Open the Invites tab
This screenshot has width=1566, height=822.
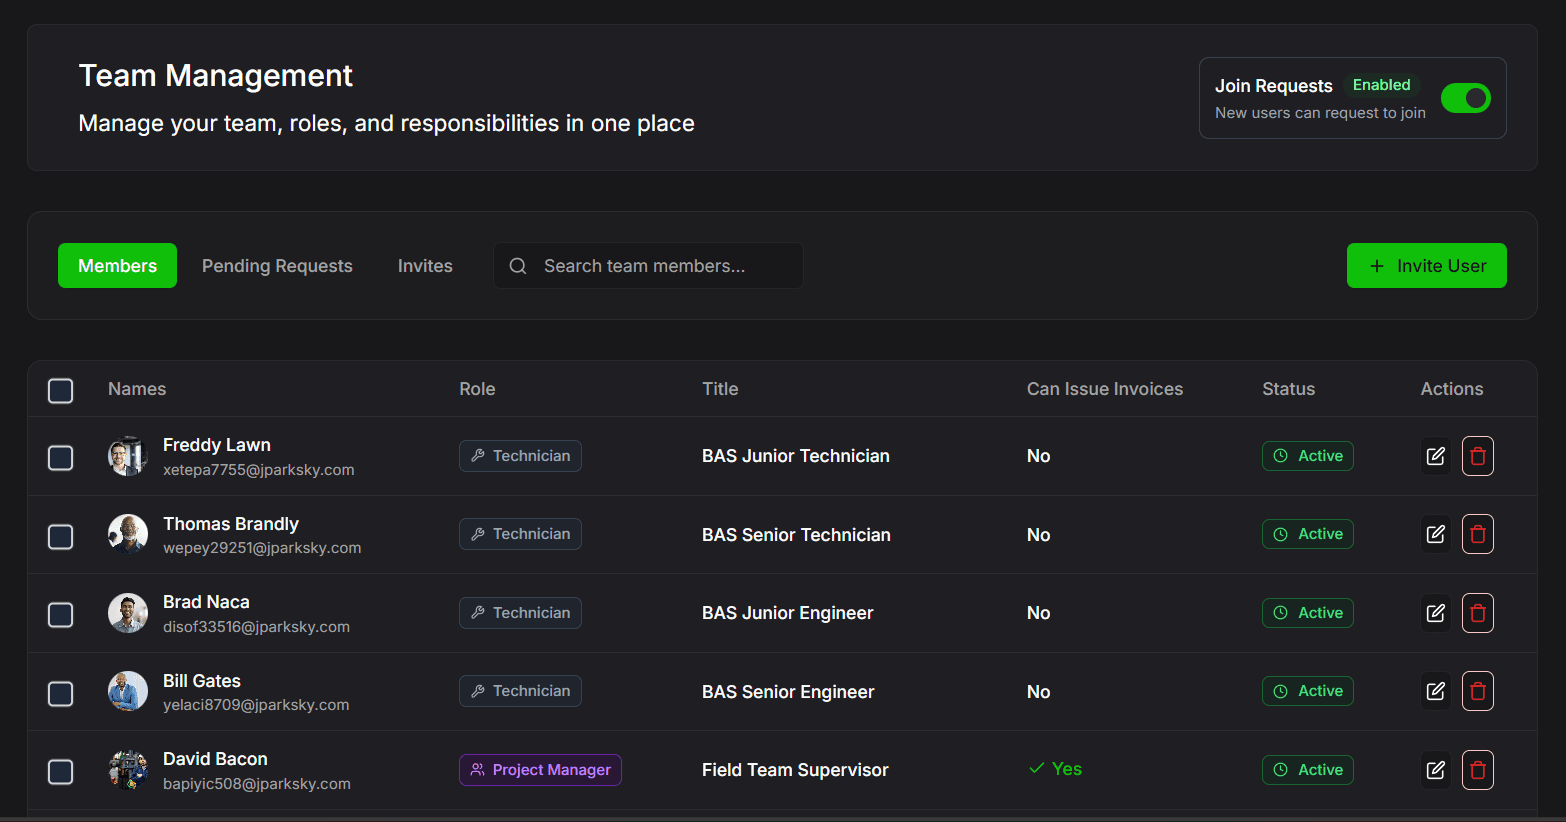[x=425, y=266]
